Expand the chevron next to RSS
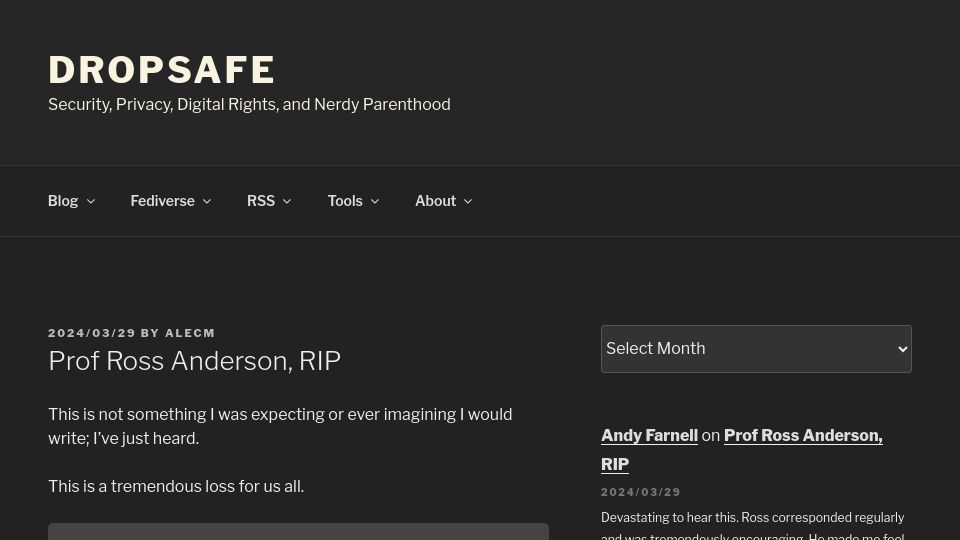This screenshot has width=960, height=540. 287,201
